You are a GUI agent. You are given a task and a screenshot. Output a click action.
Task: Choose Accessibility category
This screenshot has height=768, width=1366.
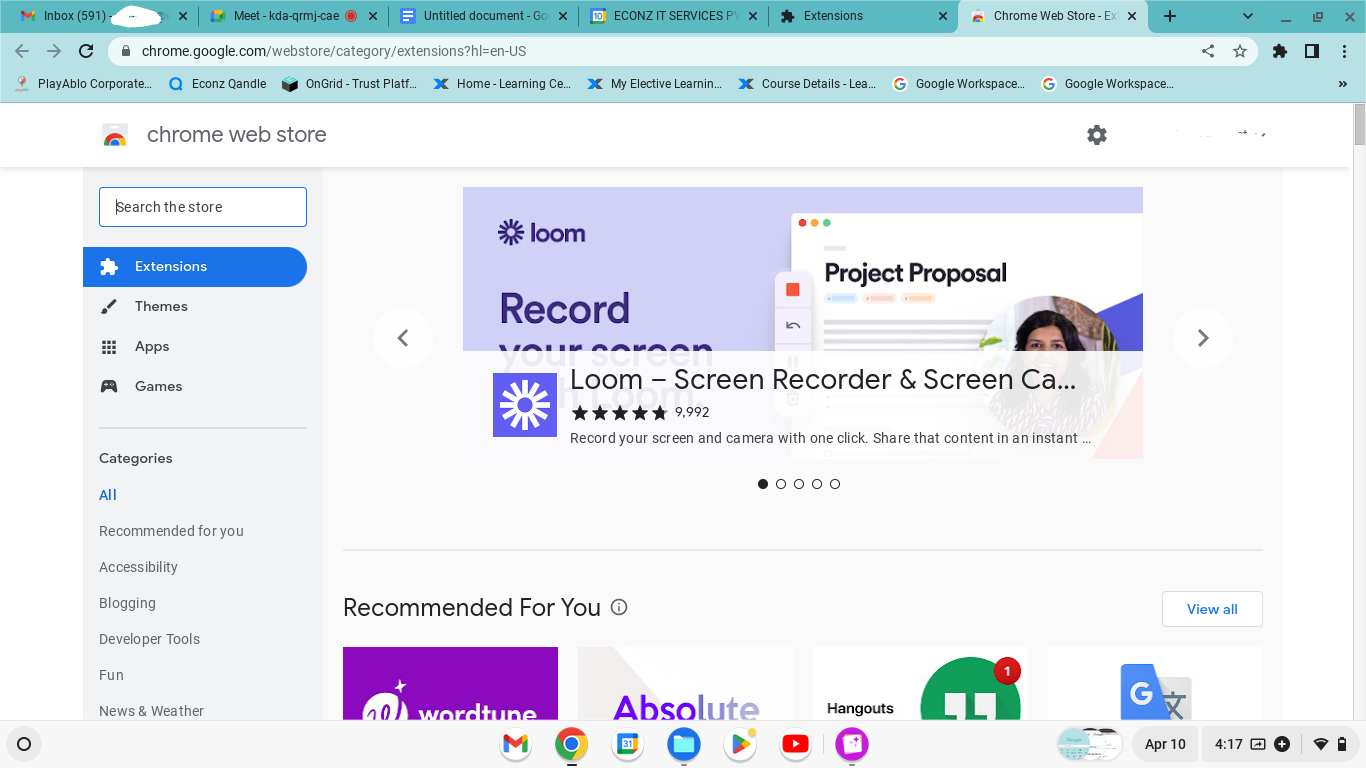tap(138, 567)
